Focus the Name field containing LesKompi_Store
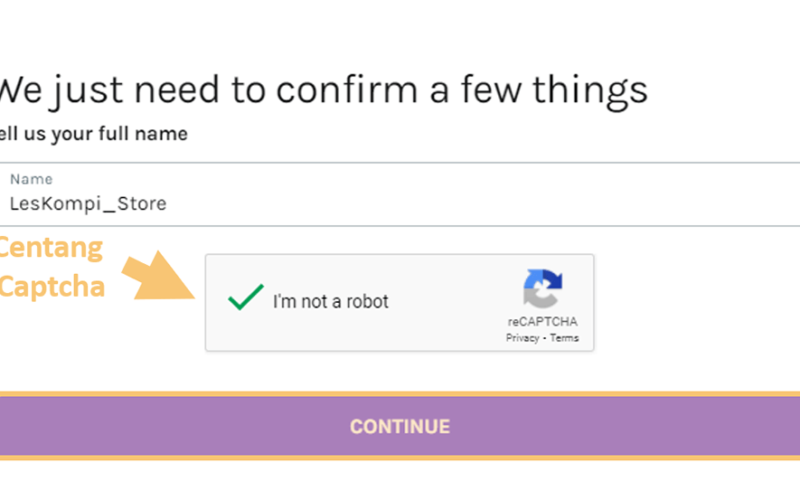Viewport: 800px width, 500px height. 400,194
